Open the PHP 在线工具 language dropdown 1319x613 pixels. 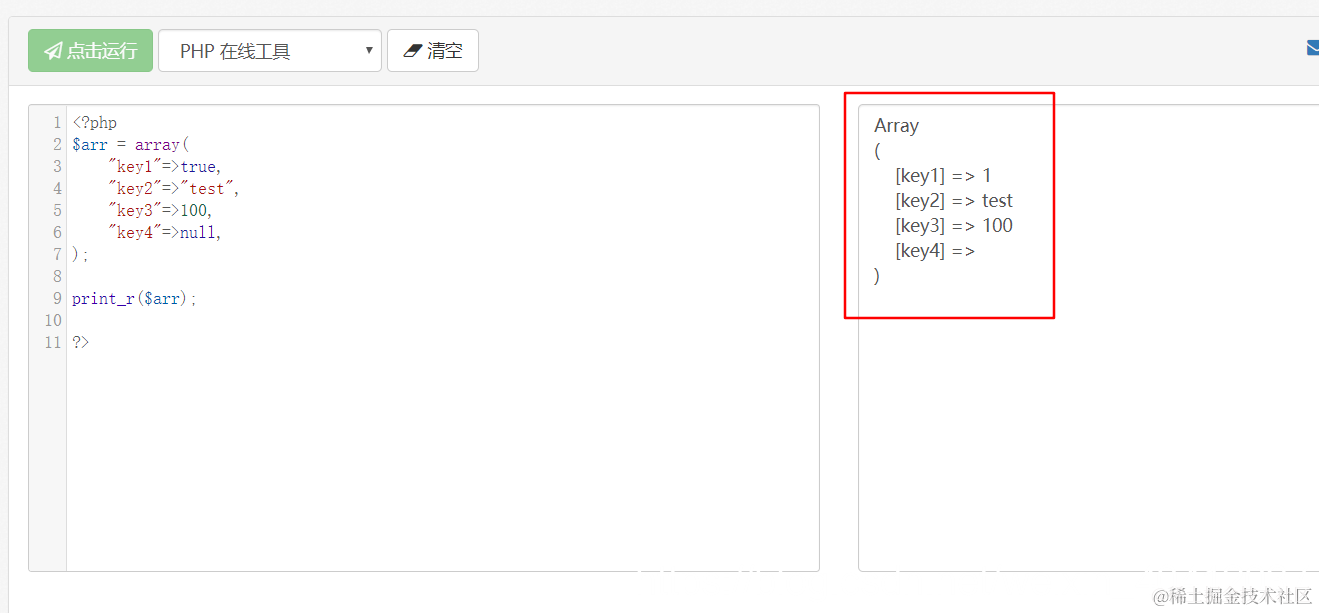(x=270, y=50)
